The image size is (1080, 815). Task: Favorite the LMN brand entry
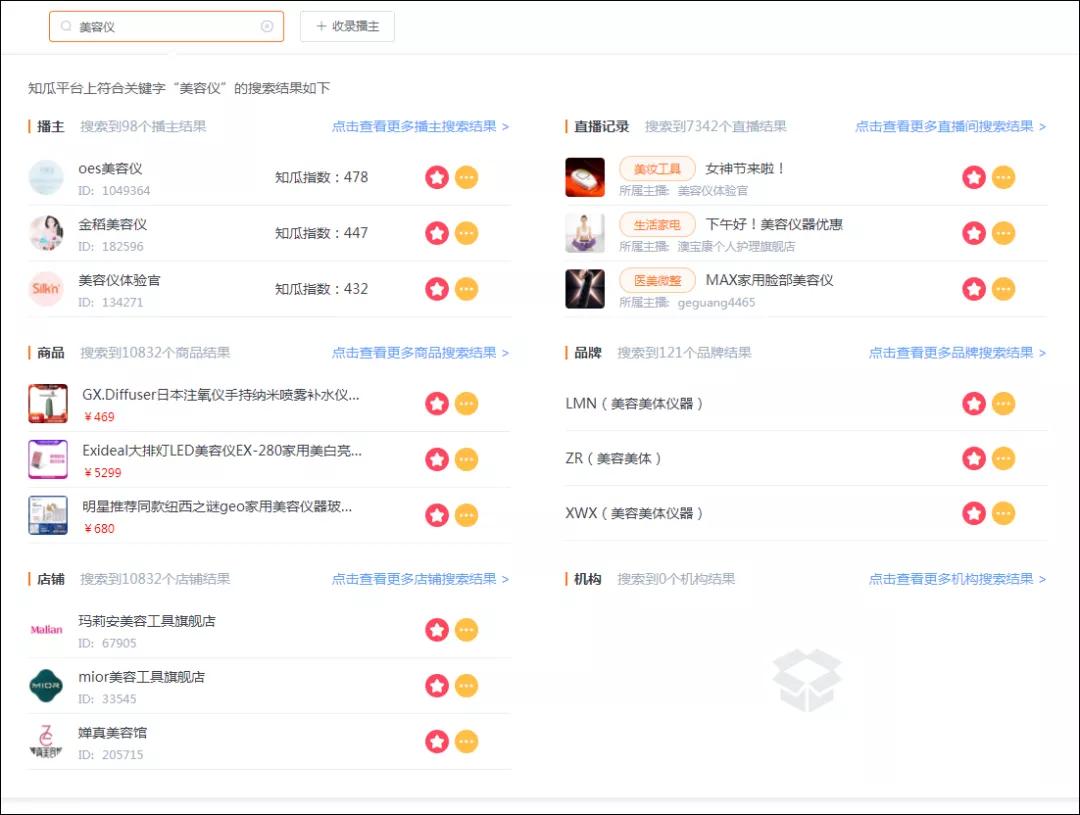973,404
